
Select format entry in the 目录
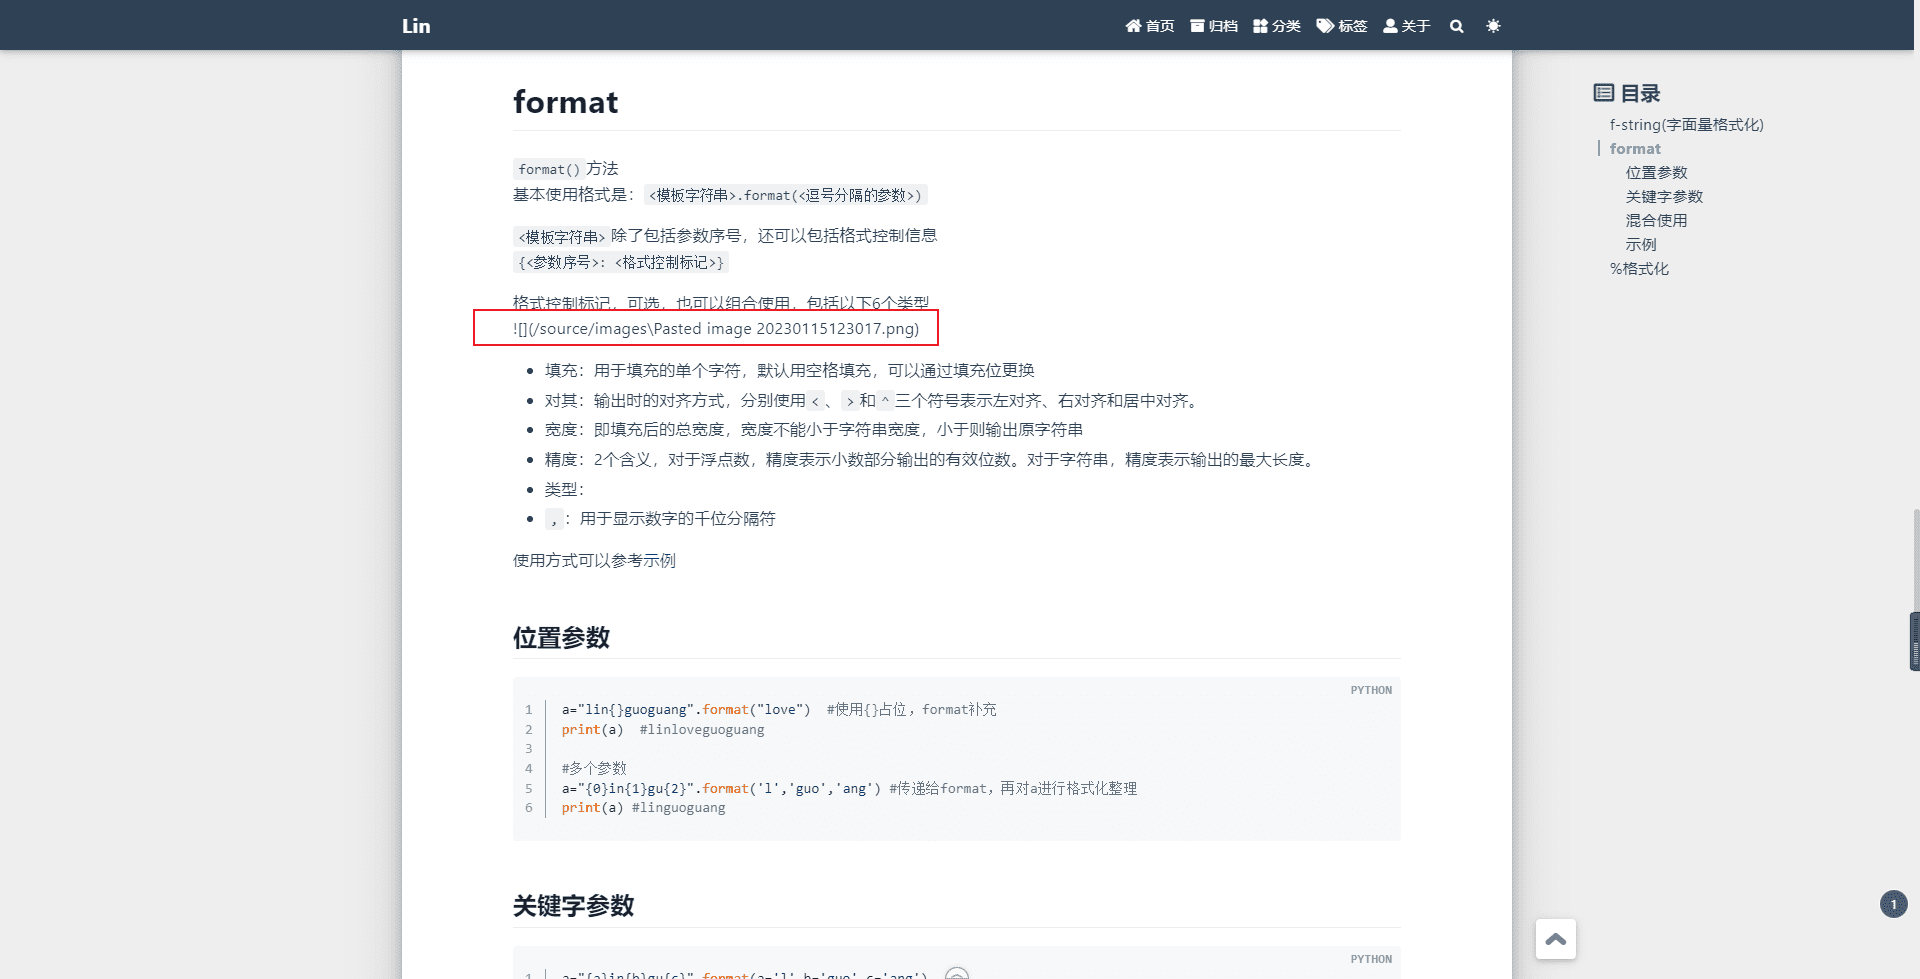click(1635, 149)
